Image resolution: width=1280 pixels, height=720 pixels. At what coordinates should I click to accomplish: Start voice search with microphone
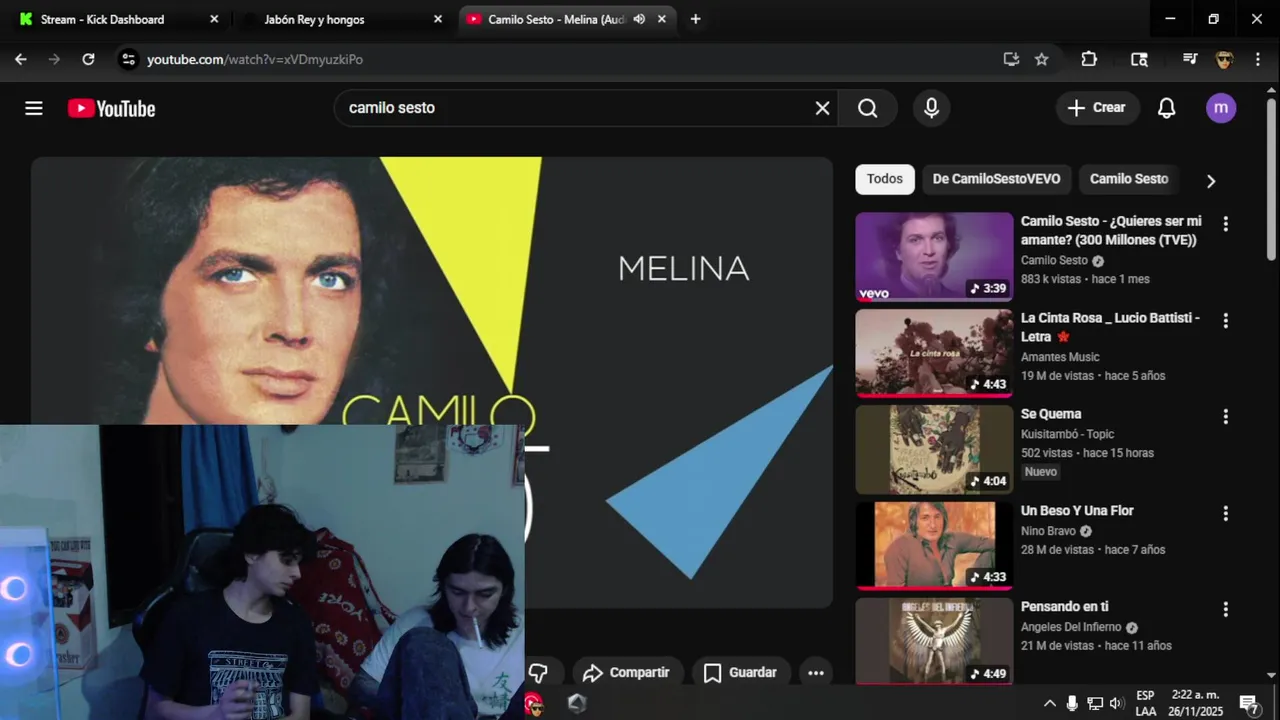coord(931,108)
